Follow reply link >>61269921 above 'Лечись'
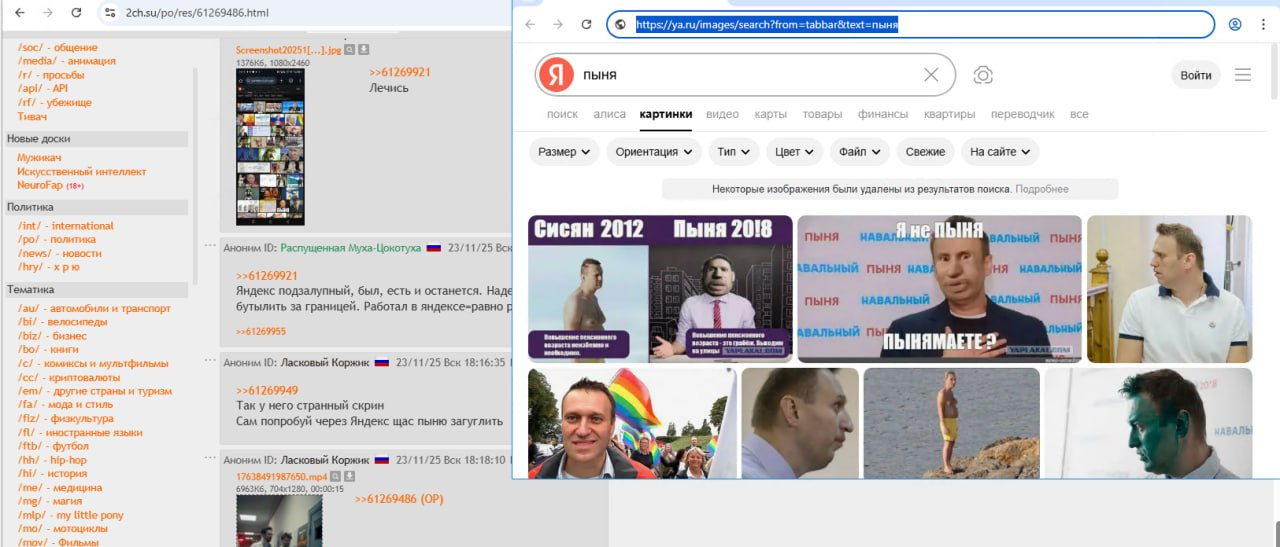This screenshot has width=1280, height=547. coord(400,72)
